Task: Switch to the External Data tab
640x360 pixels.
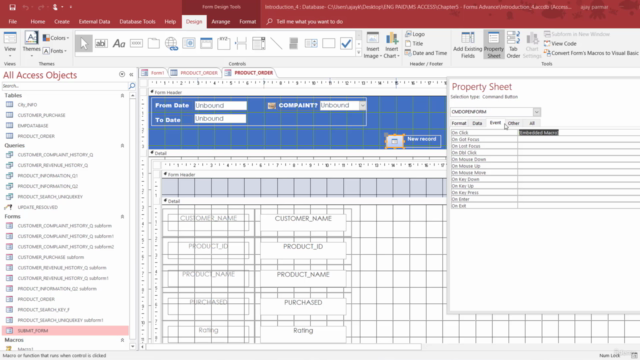Action: [94, 22]
